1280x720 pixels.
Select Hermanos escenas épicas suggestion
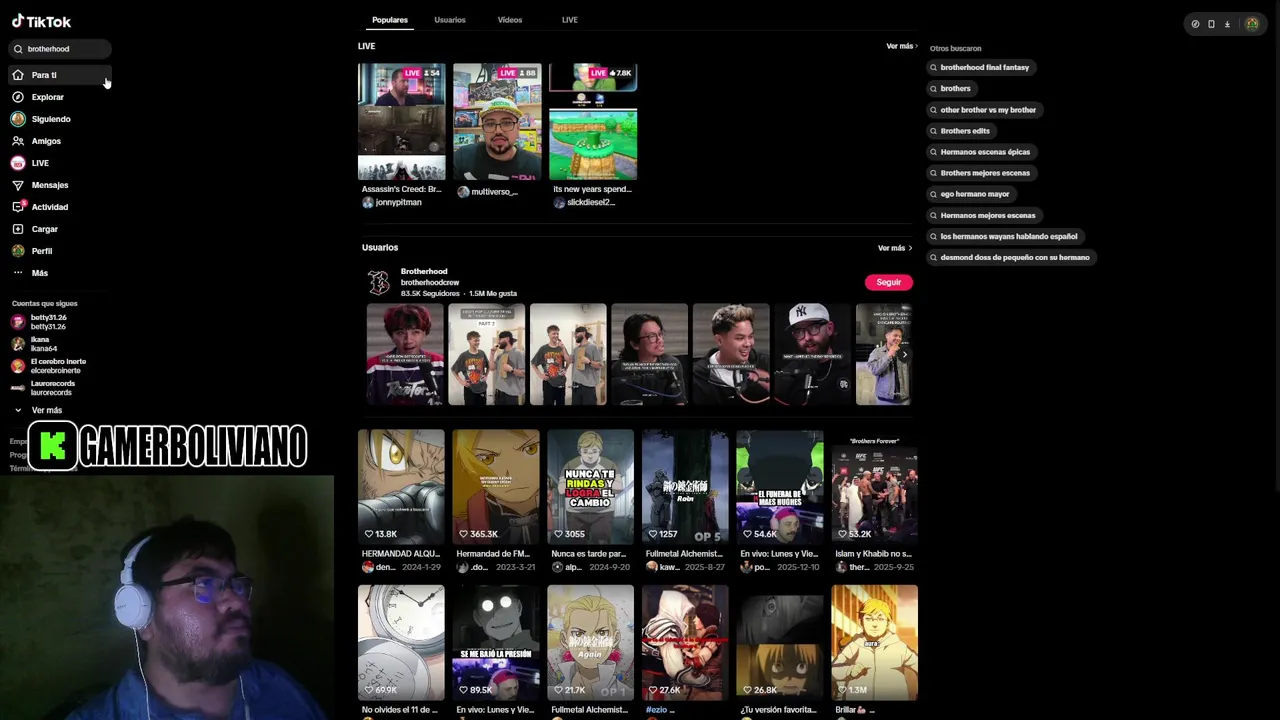pyautogui.click(x=980, y=152)
